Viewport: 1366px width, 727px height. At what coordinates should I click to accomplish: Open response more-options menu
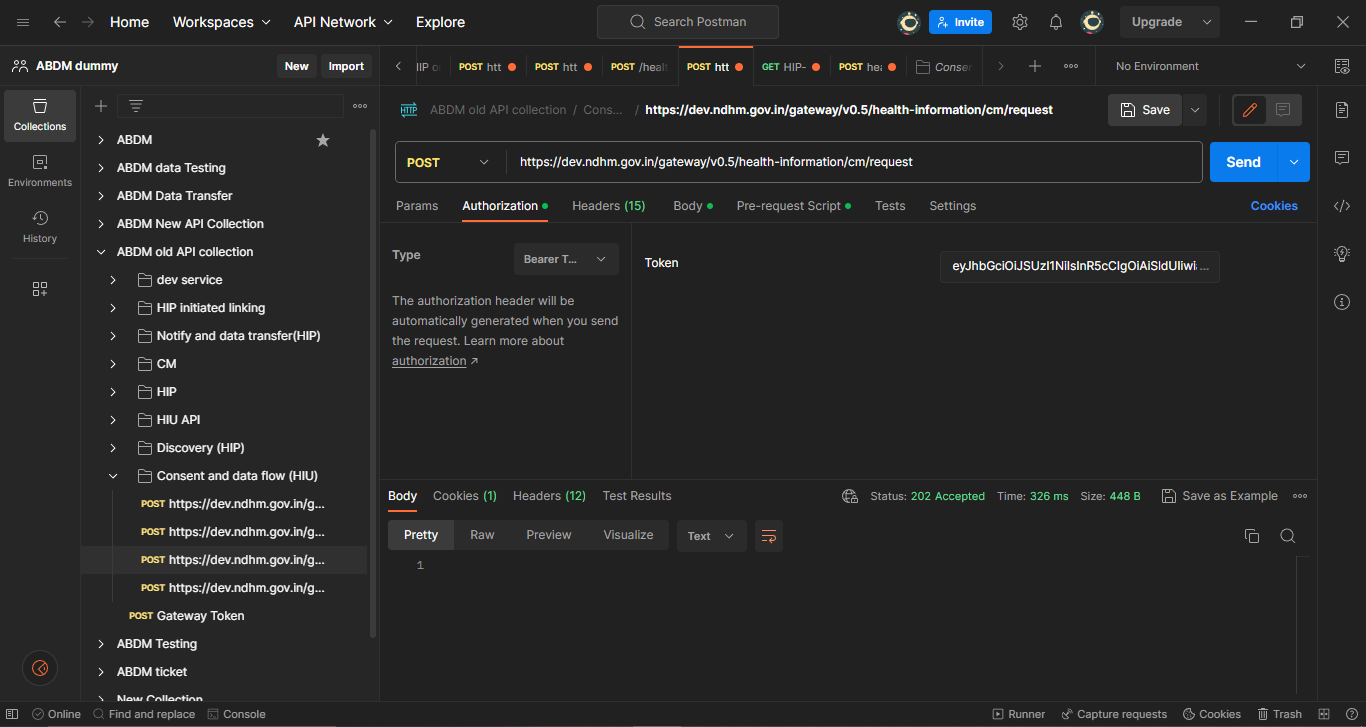pyautogui.click(x=1300, y=496)
